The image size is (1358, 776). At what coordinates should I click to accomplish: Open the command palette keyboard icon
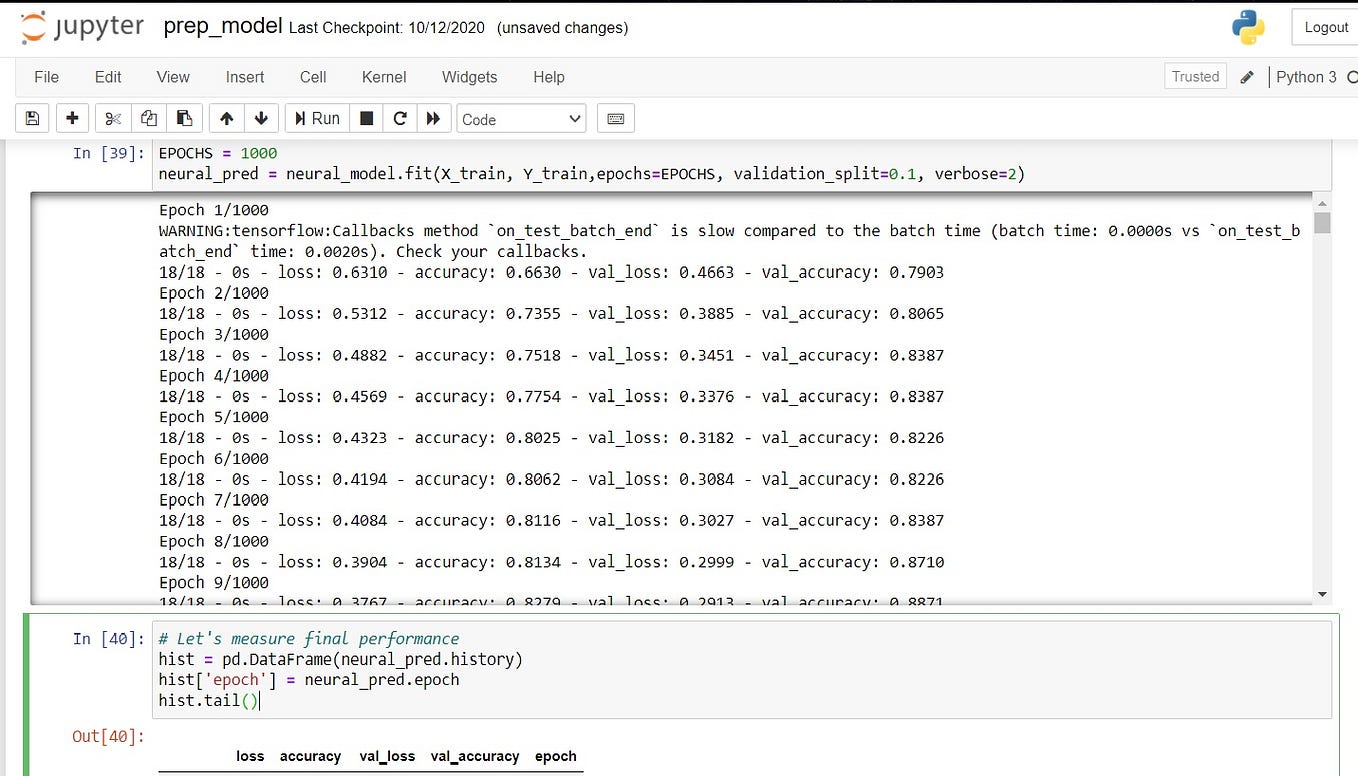point(615,118)
